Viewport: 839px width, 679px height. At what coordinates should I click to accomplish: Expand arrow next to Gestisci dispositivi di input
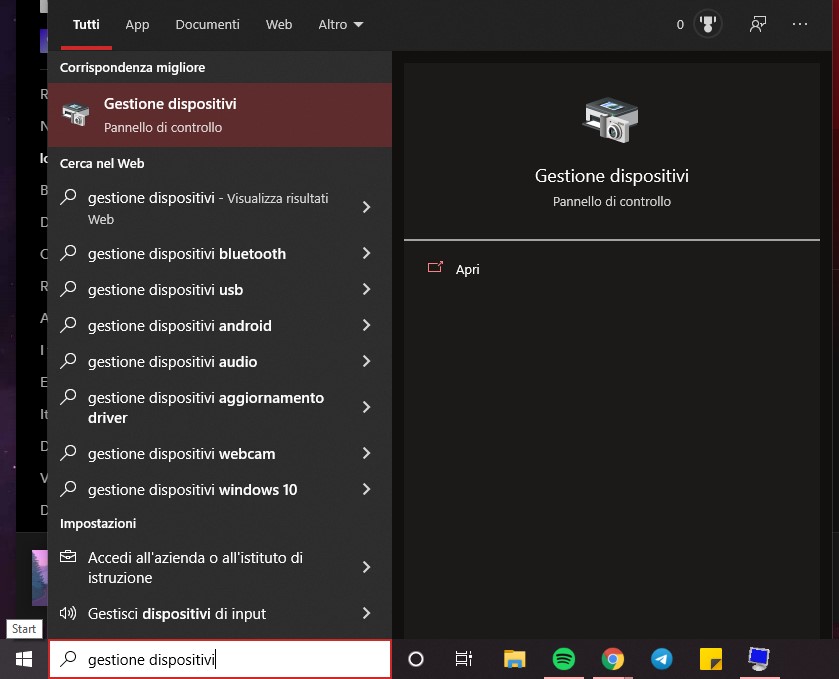point(366,614)
